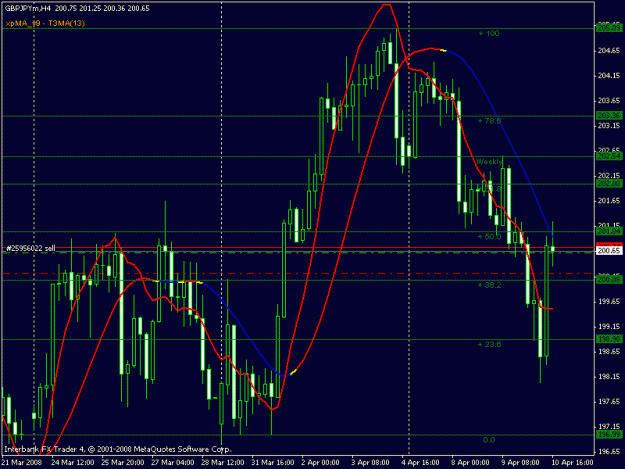625x469 pixels.
Task: Click the 199.15 price axis value
Action: click(x=609, y=326)
